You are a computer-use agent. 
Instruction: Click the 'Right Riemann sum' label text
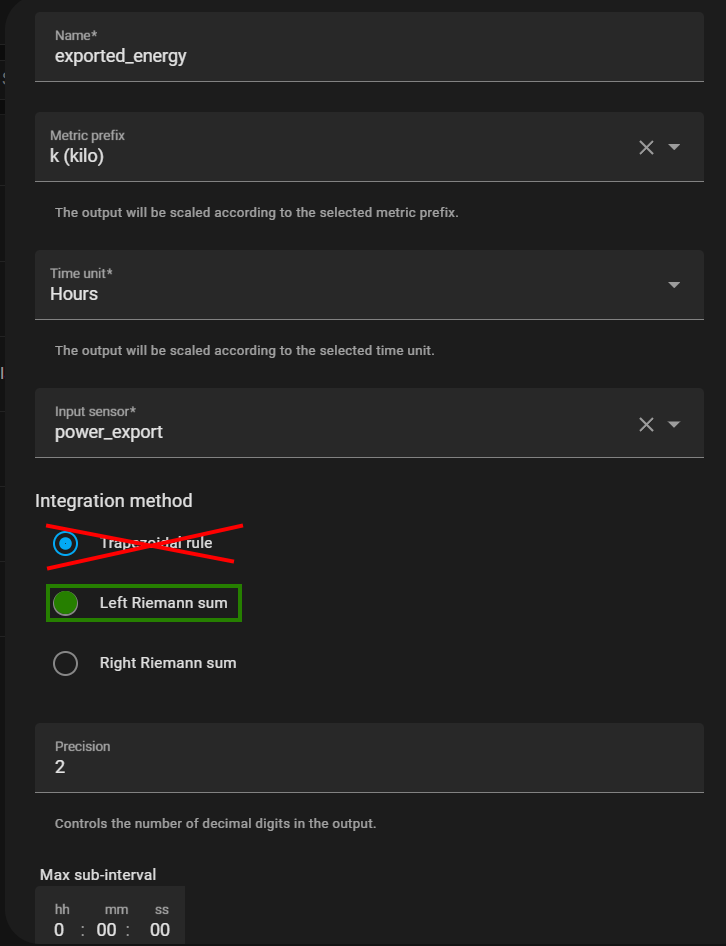pos(168,663)
